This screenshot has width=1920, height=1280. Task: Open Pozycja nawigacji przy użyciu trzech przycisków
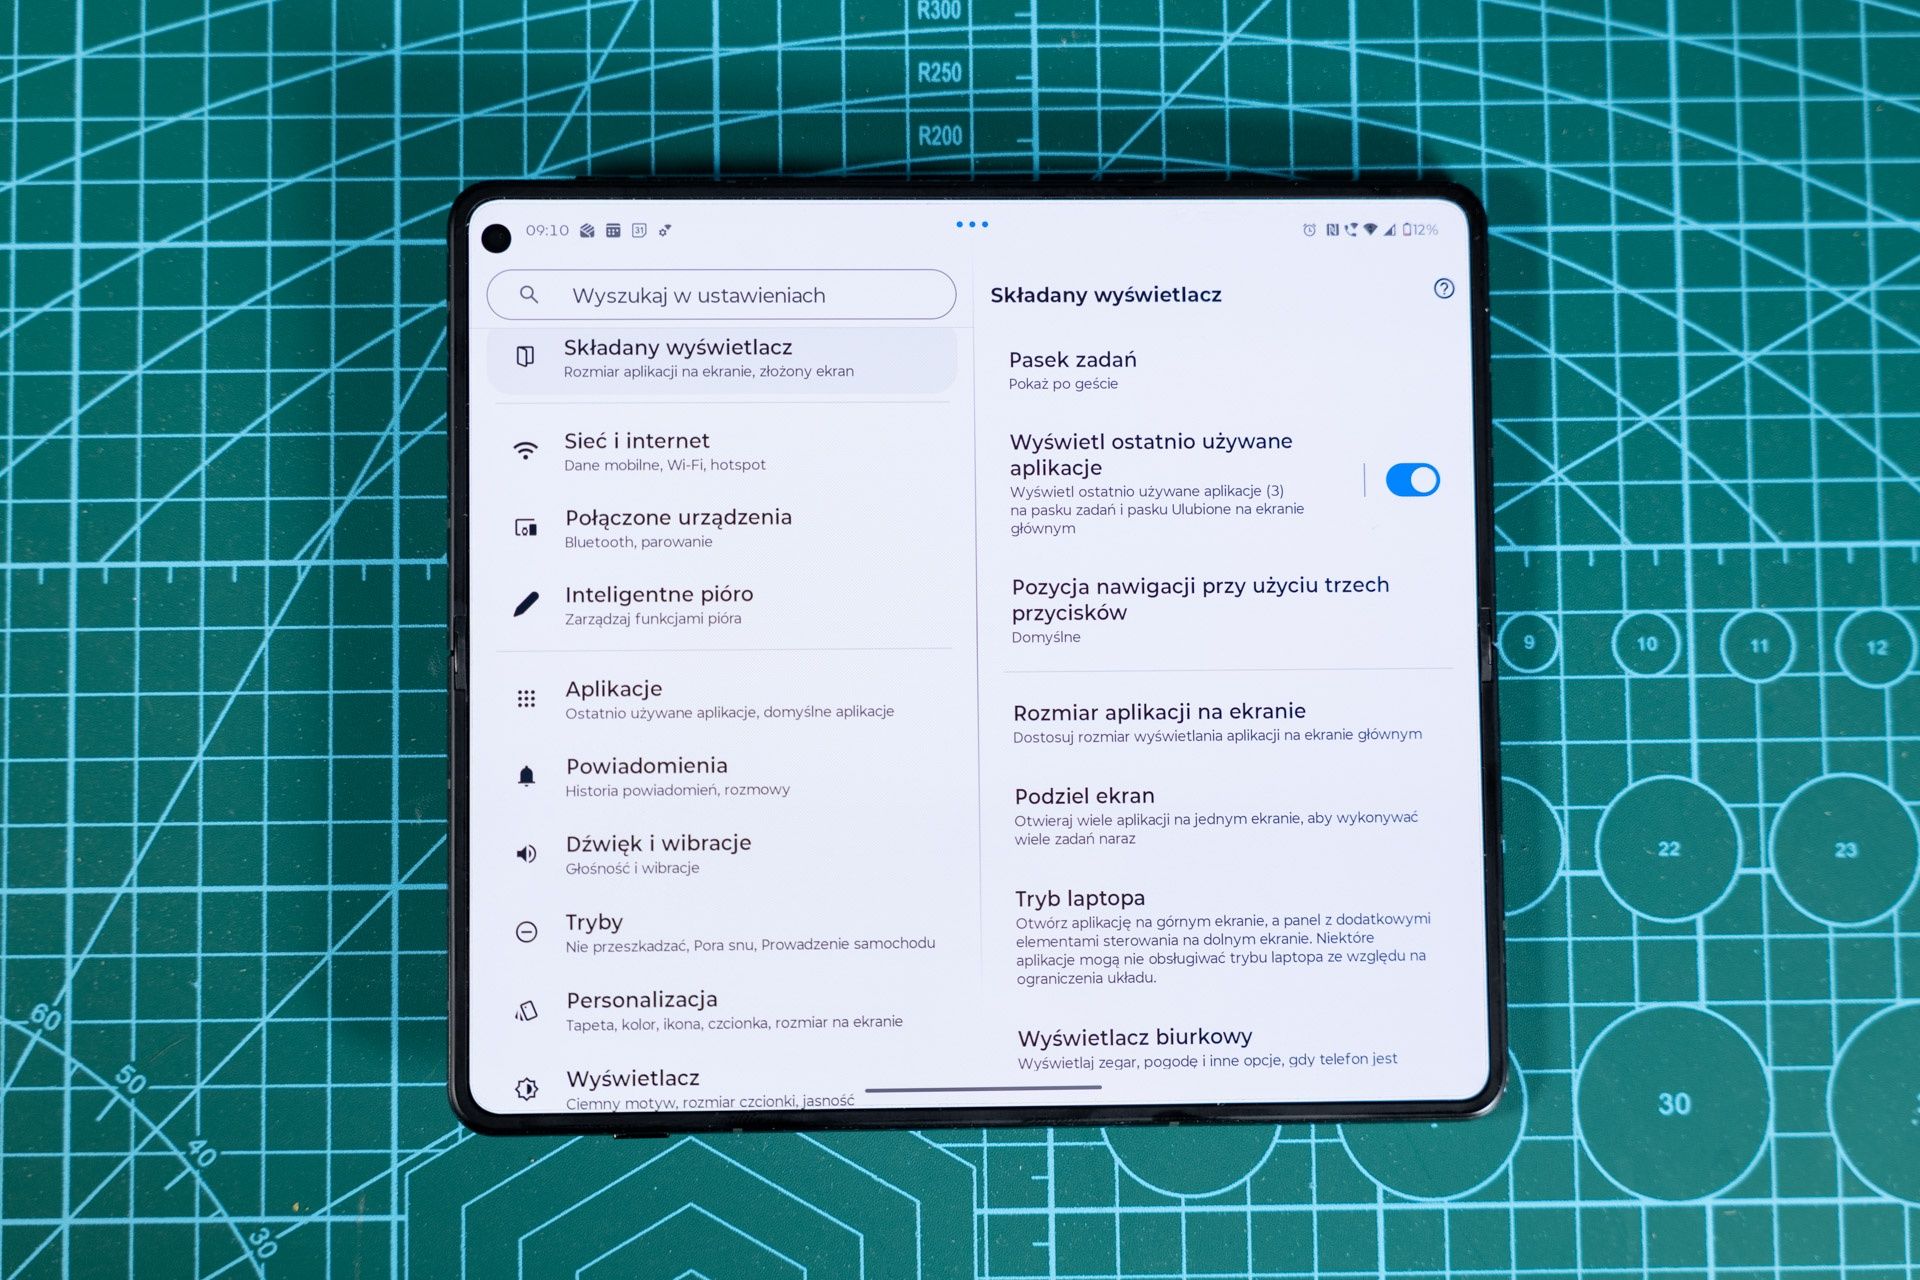tap(1230, 610)
